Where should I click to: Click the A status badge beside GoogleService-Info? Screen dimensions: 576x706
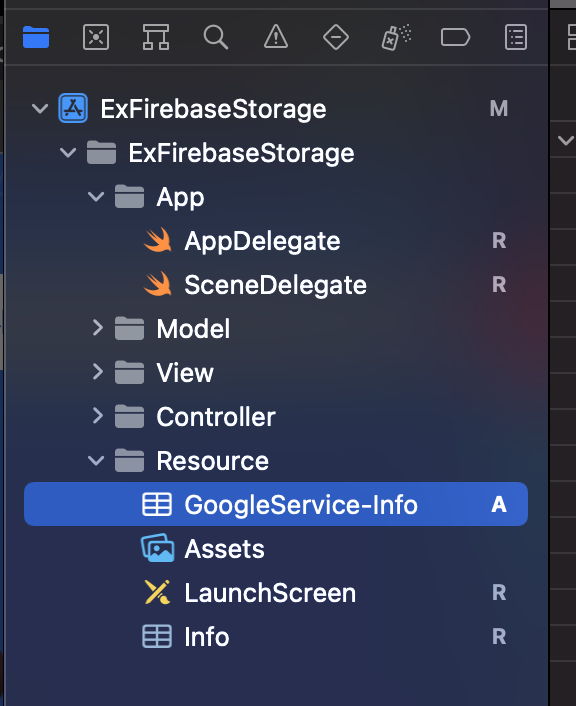(x=499, y=504)
